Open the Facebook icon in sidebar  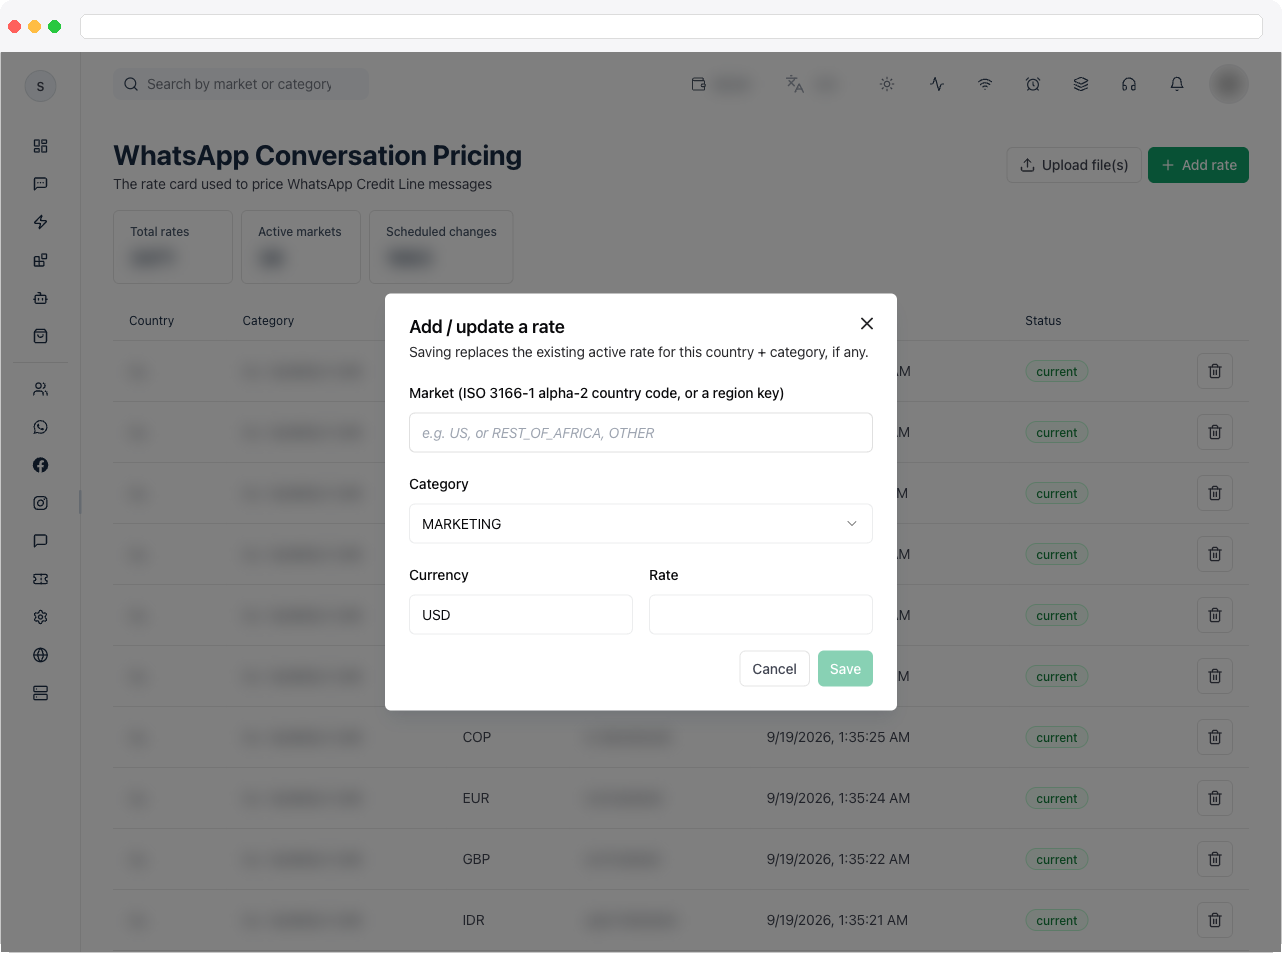(x=40, y=465)
